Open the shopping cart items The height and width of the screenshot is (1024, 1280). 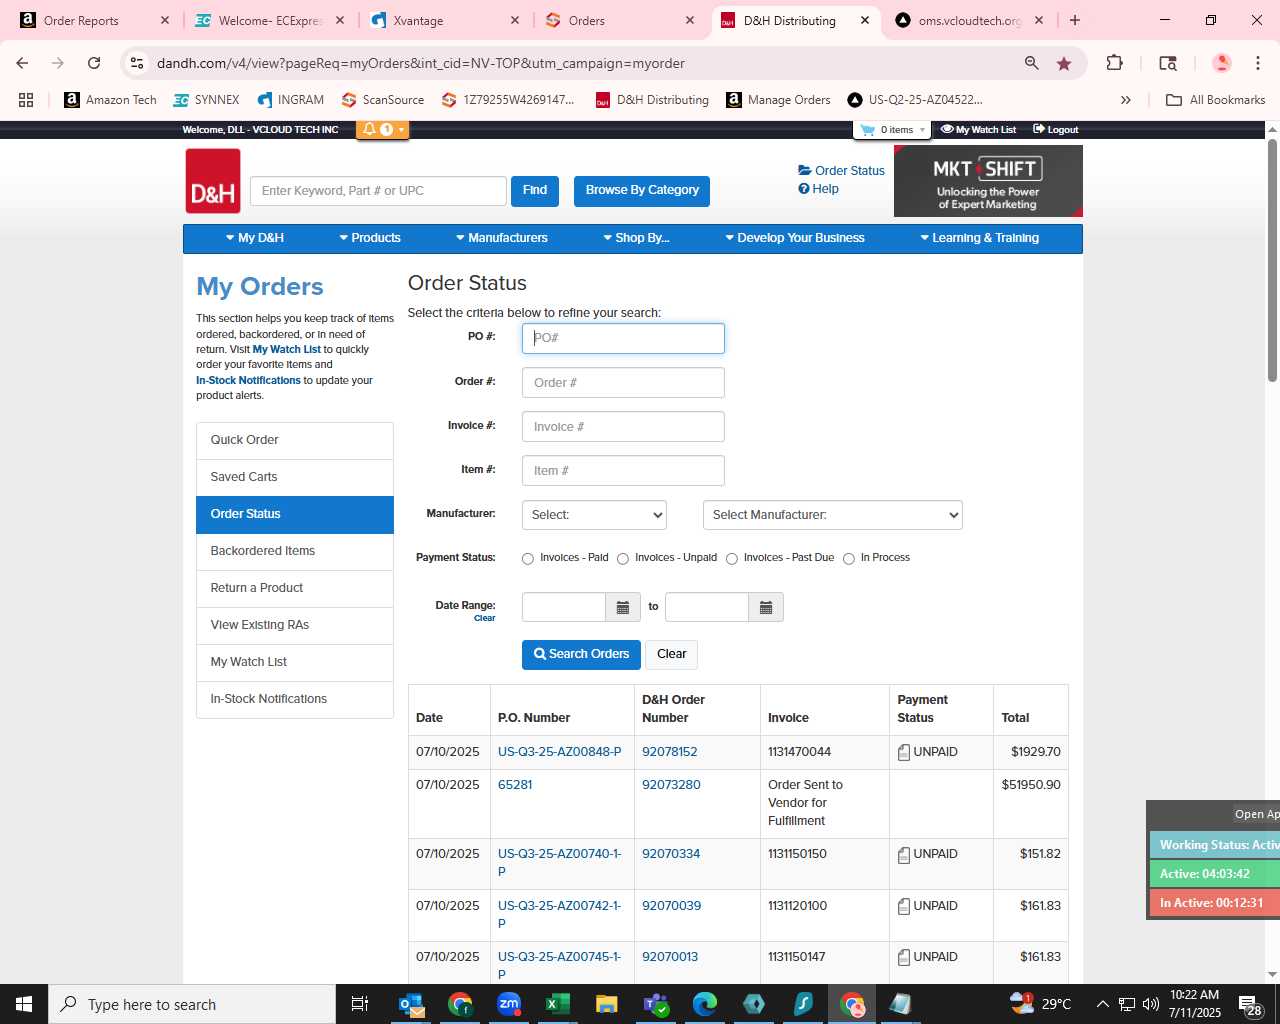[x=893, y=130]
